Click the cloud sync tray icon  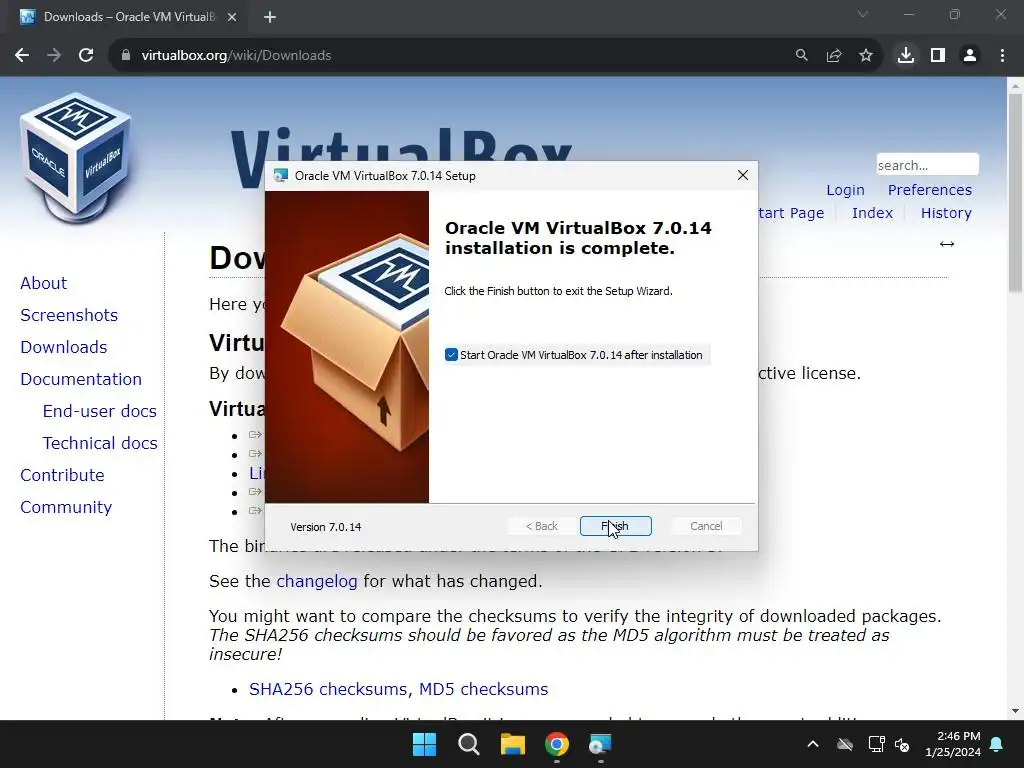(x=845, y=744)
